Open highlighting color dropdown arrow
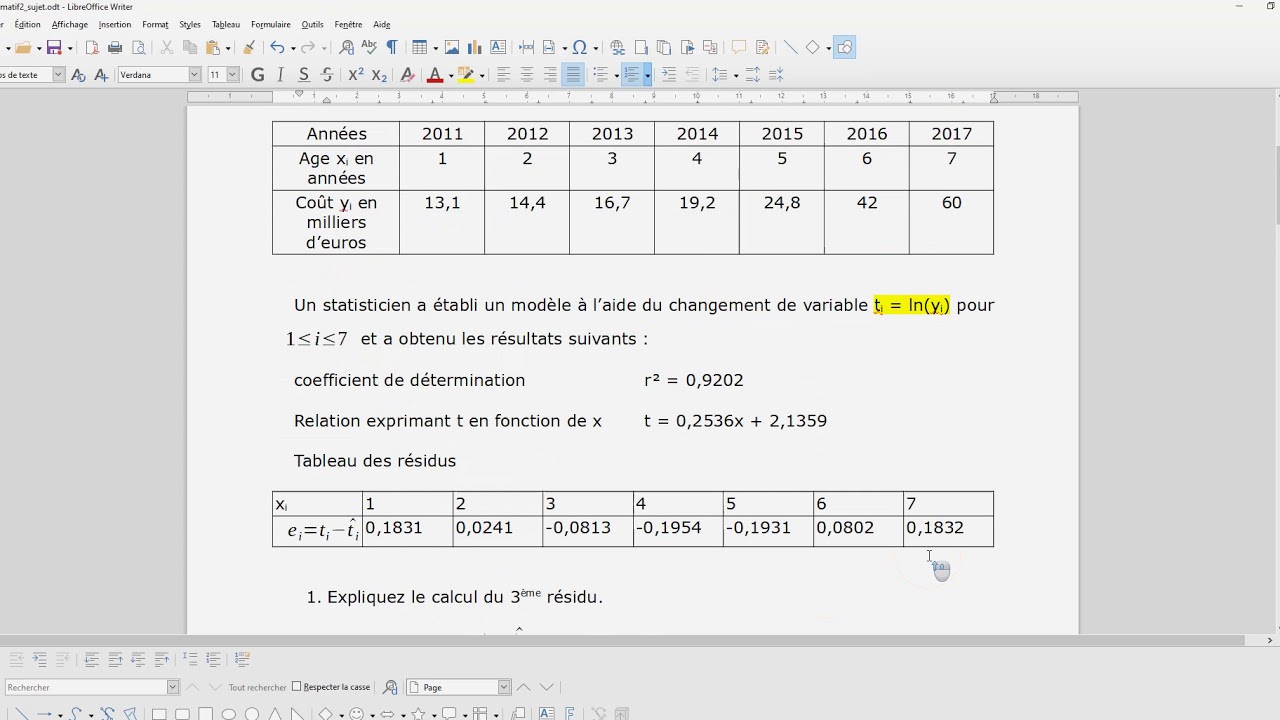 [482, 75]
